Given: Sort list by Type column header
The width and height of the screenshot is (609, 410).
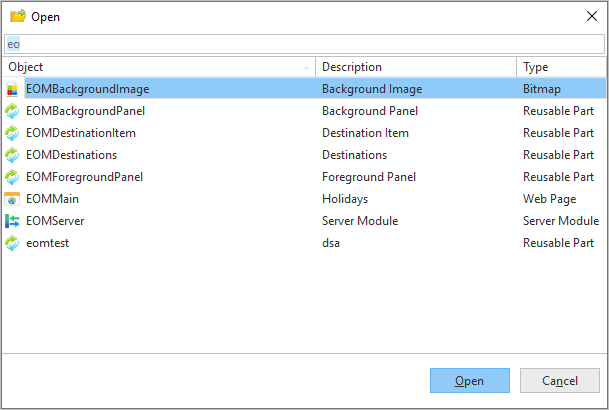Looking at the screenshot, I should 560,67.
